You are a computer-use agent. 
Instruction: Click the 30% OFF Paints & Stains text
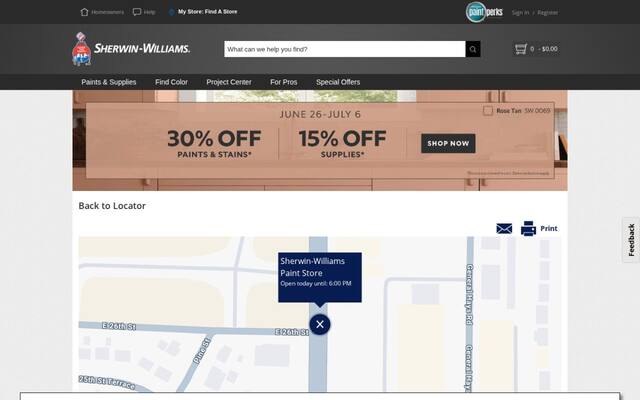pyautogui.click(x=214, y=144)
